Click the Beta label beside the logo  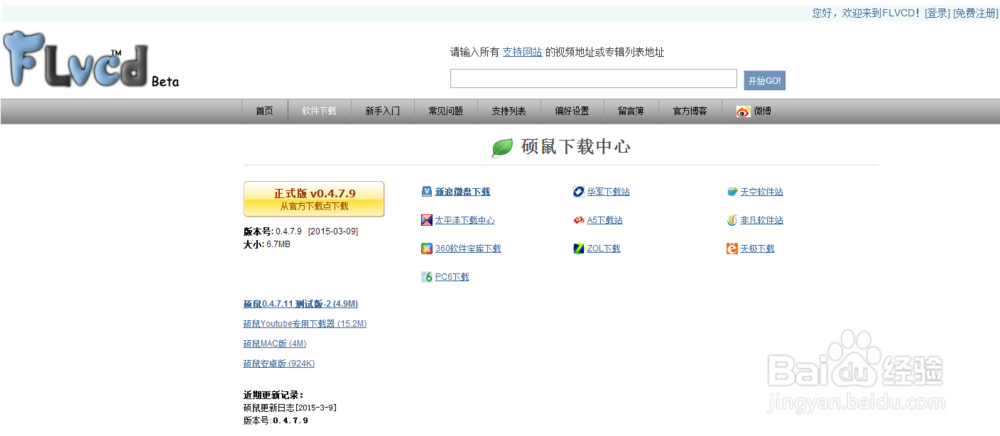tap(166, 82)
